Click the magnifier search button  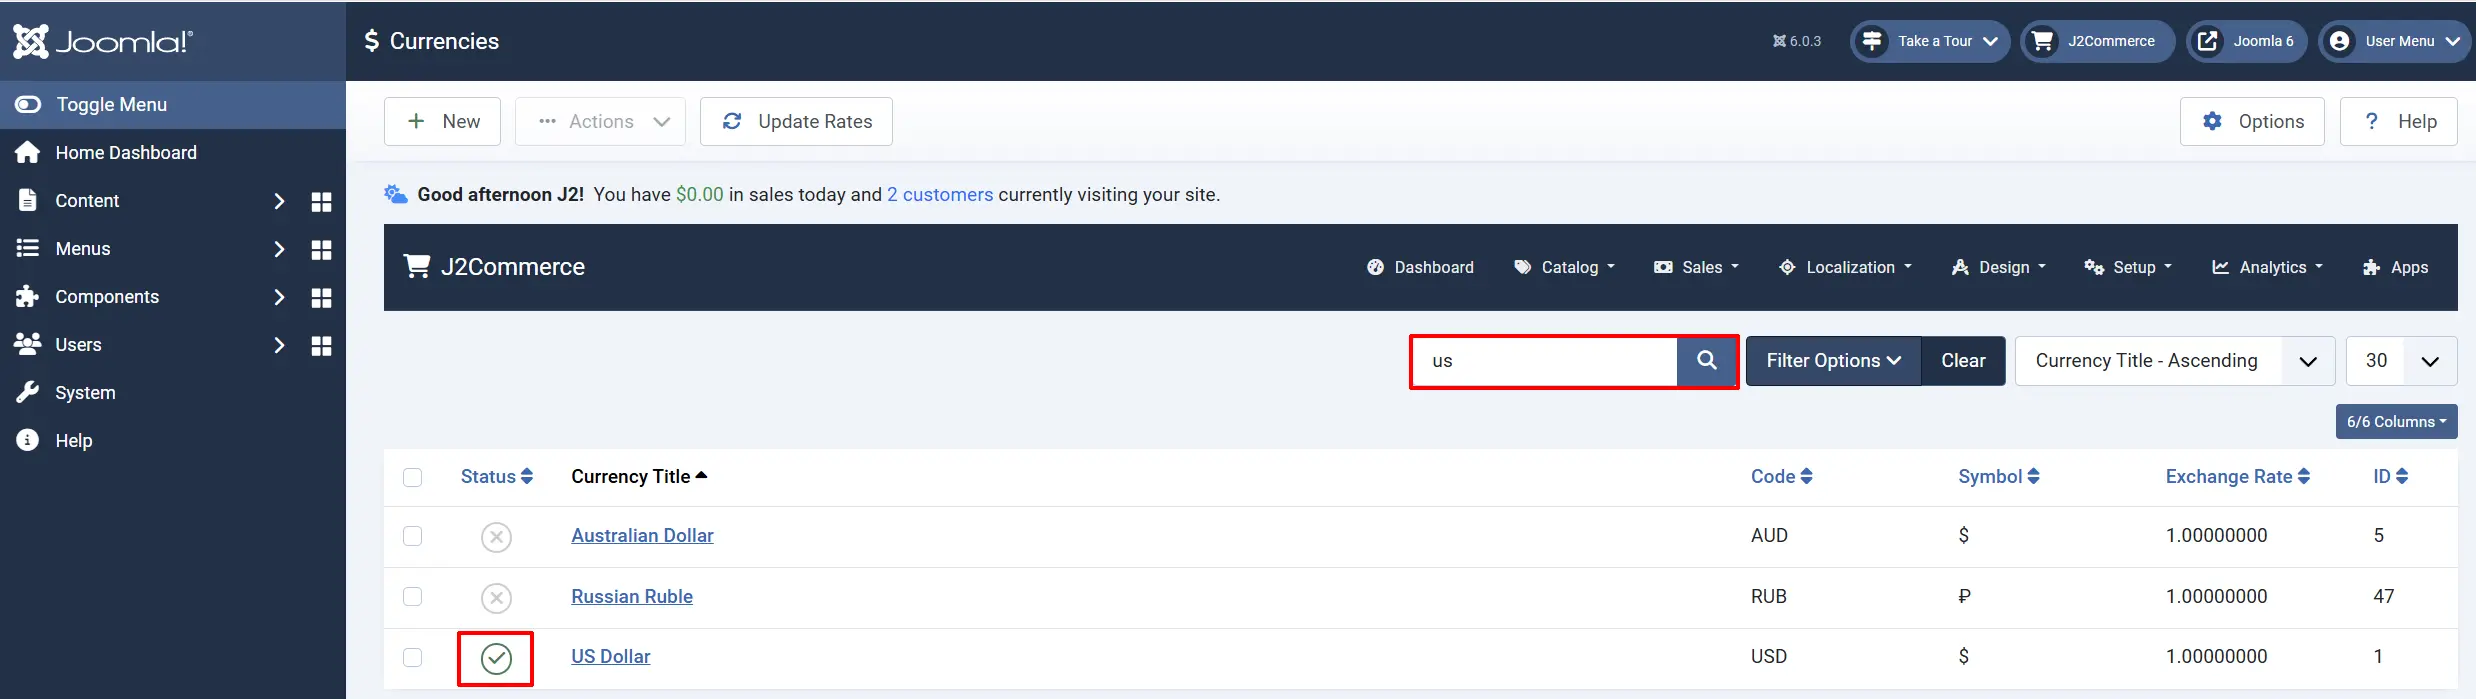tap(1707, 361)
